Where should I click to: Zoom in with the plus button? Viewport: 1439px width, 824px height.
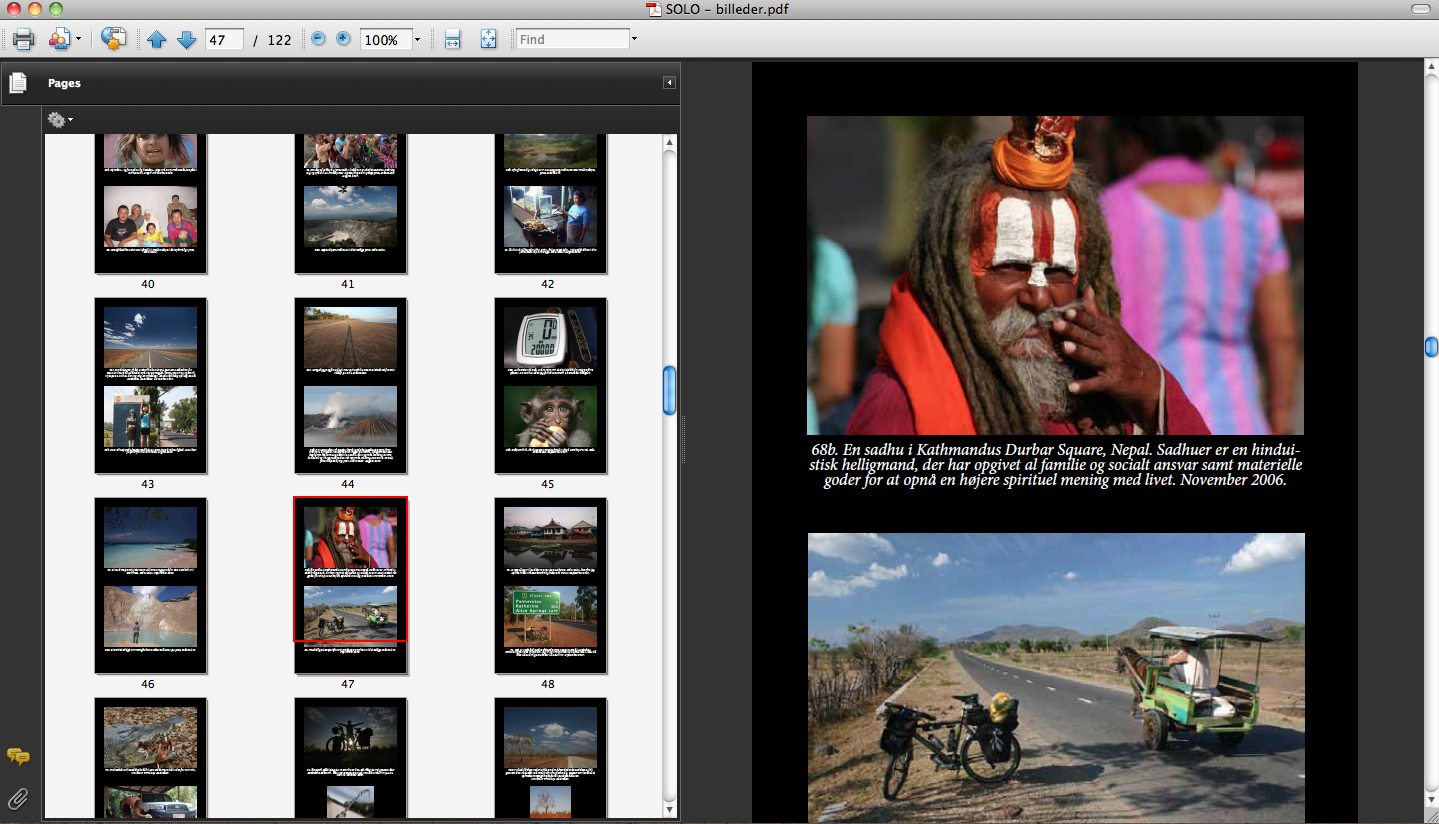[343, 39]
